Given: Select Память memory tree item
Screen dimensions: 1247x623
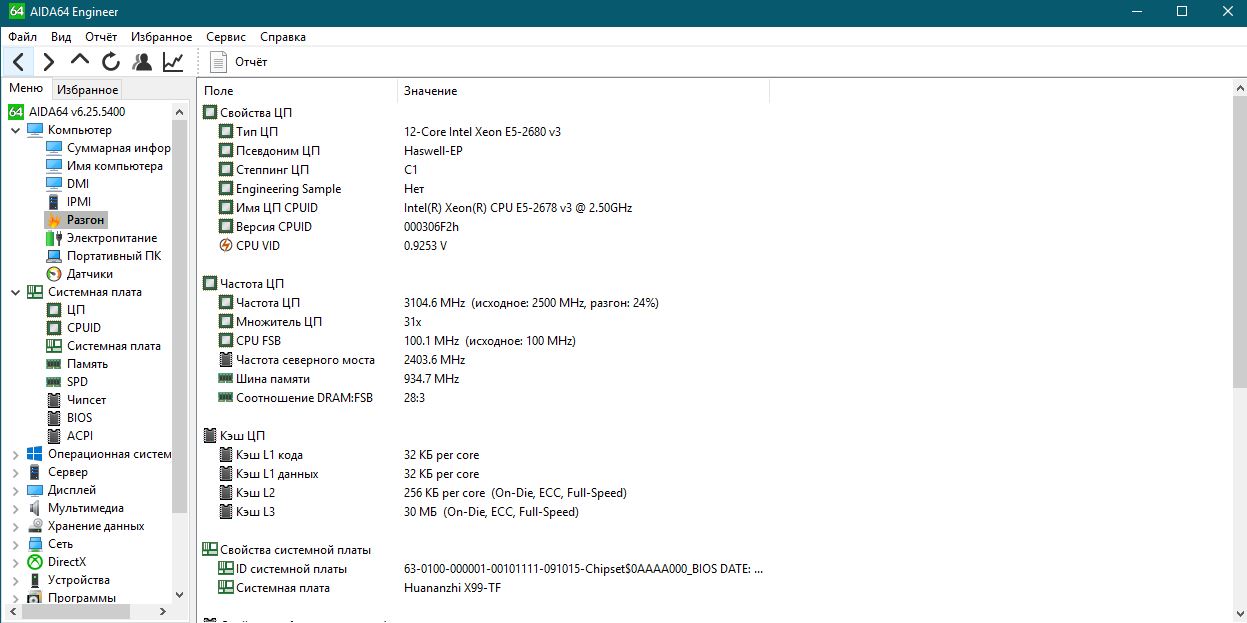Looking at the screenshot, I should [88, 364].
